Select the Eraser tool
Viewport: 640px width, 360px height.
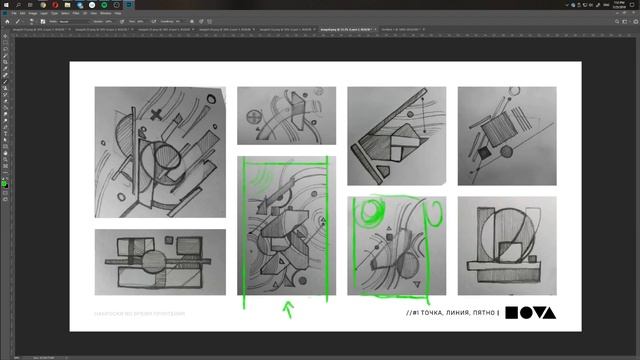pyautogui.click(x=5, y=101)
